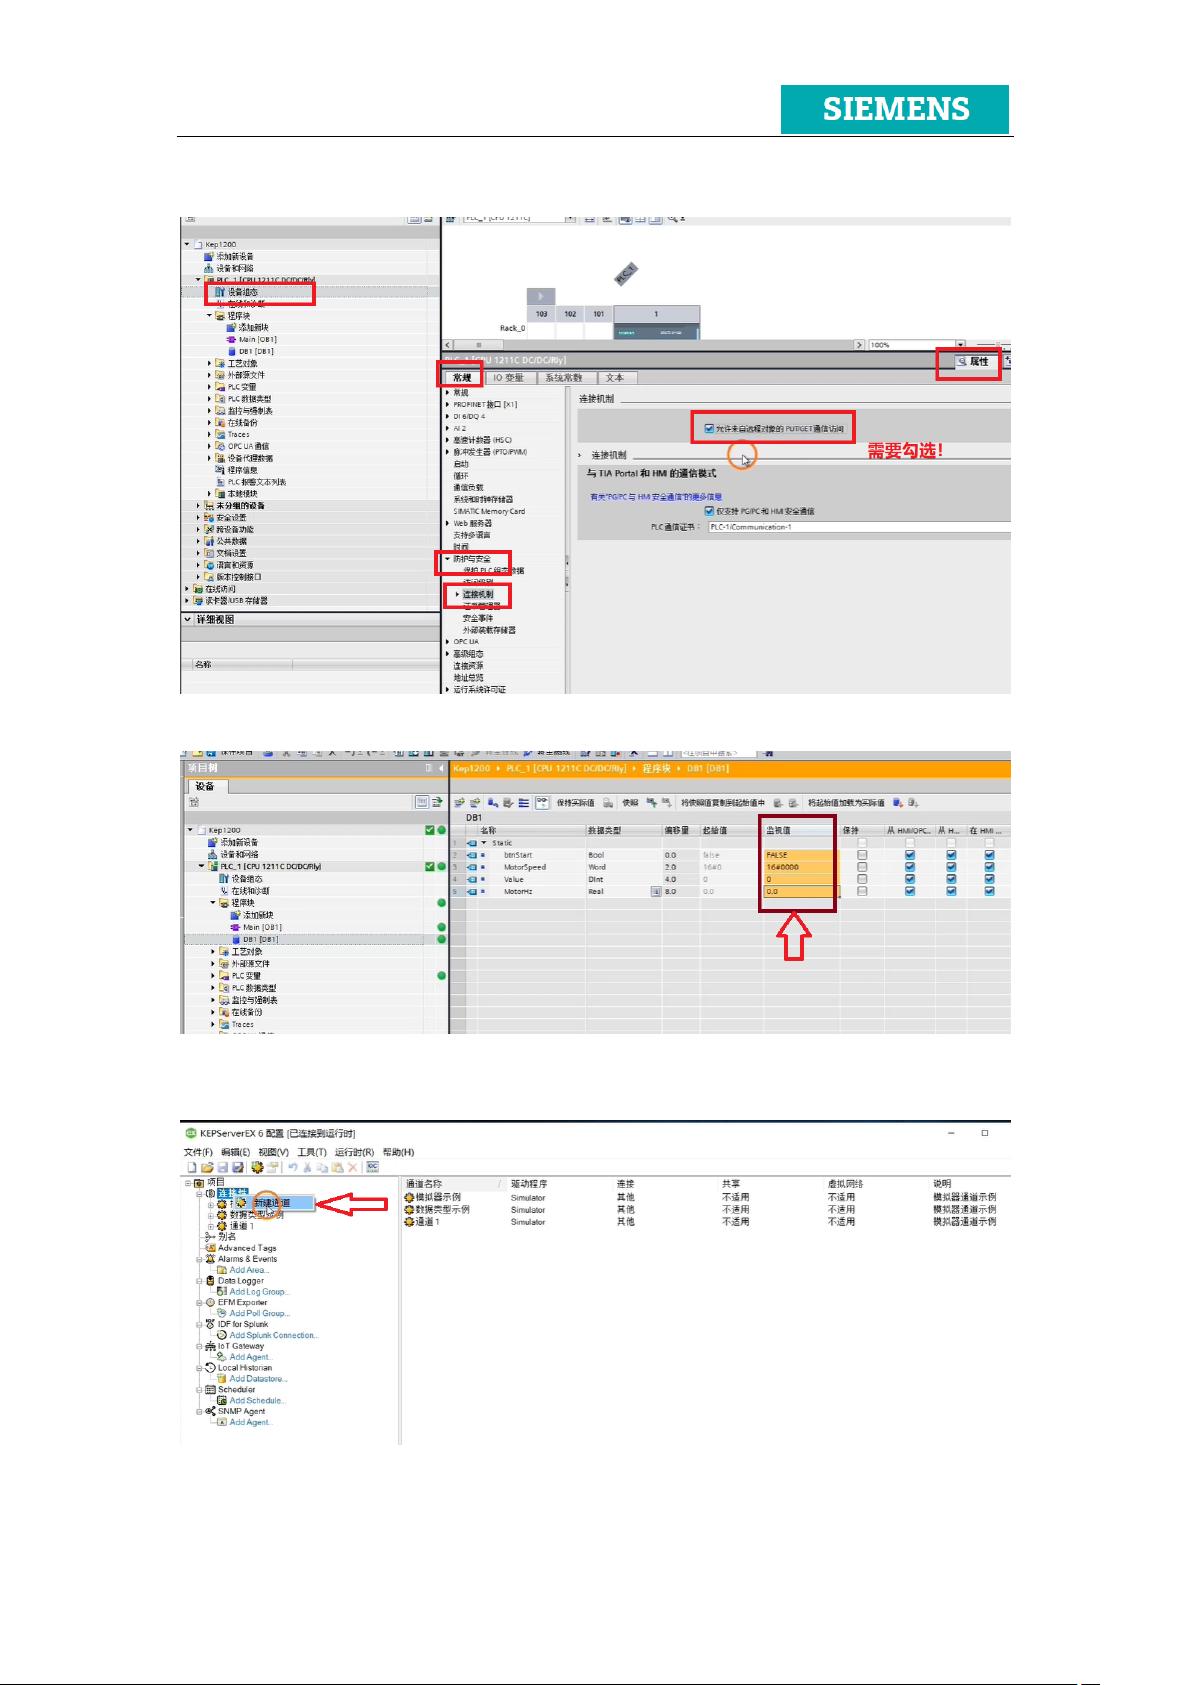Click the 设备组态 device configuration icon under PLC_1
The height and width of the screenshot is (1685, 1192).
coord(221,292)
